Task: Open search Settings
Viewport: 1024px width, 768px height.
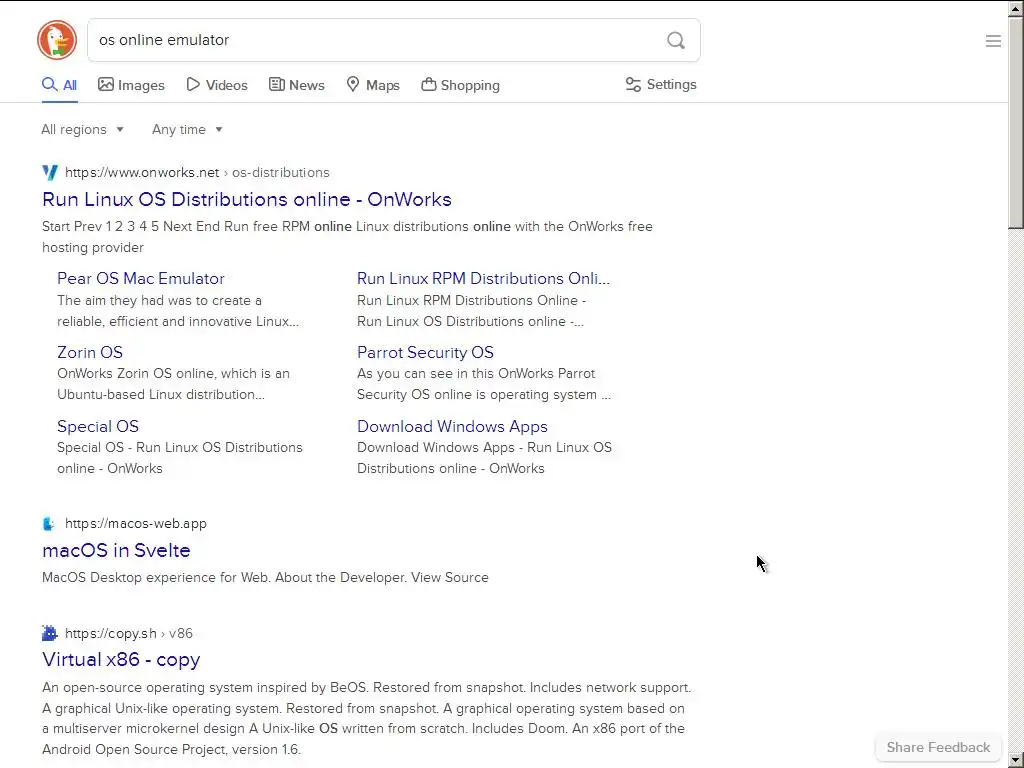Action: [661, 84]
